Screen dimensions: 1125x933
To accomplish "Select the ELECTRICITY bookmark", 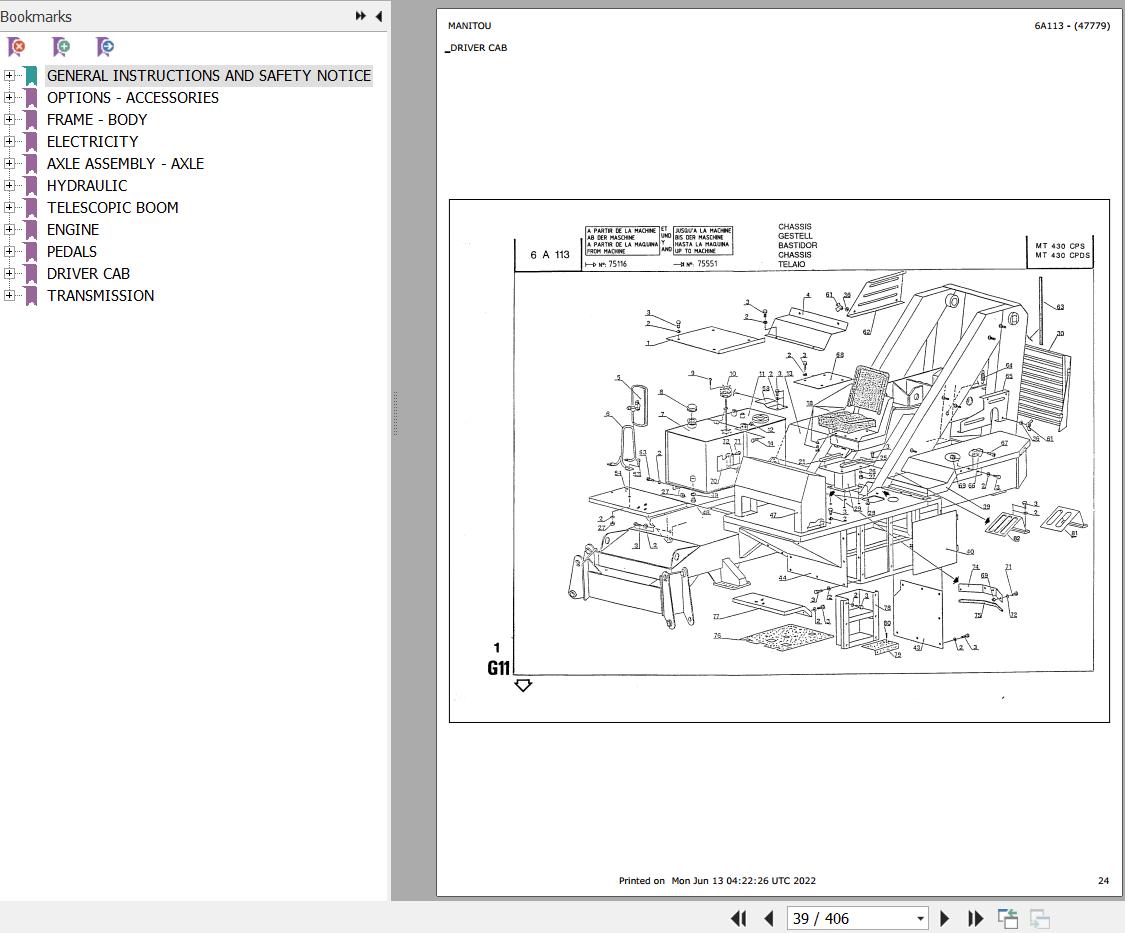I will [92, 141].
